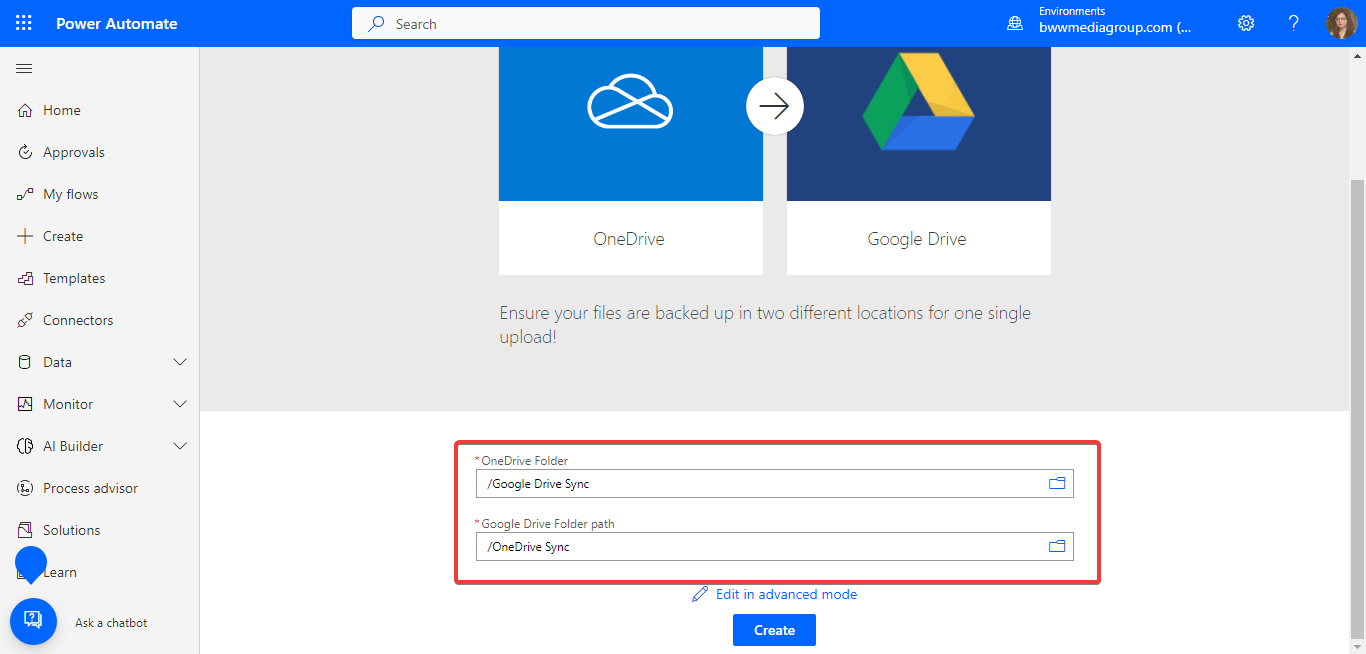Open Power Automate settings gear

pyautogui.click(x=1245, y=22)
